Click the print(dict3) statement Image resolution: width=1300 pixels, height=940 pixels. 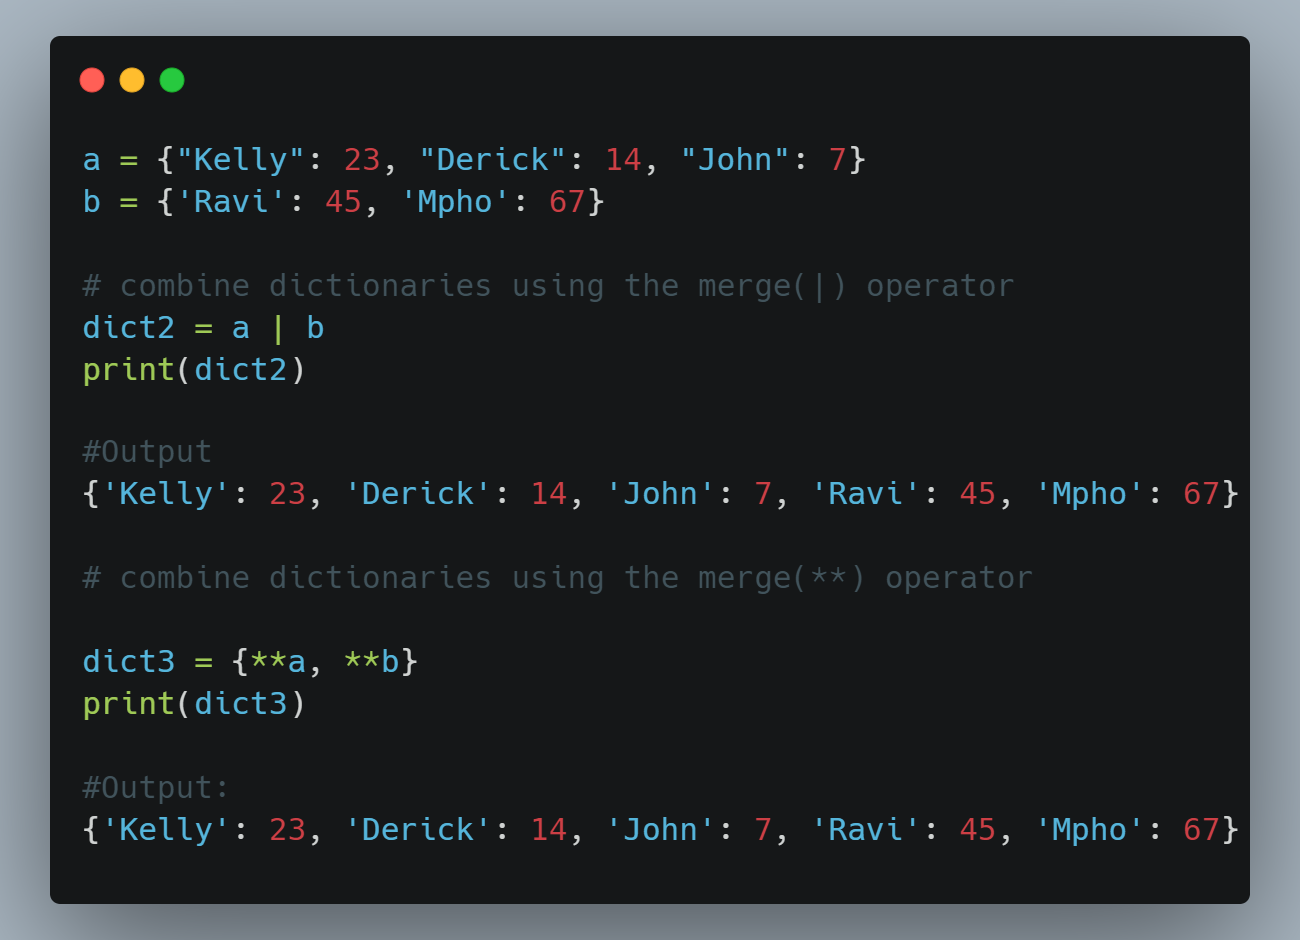tap(194, 704)
